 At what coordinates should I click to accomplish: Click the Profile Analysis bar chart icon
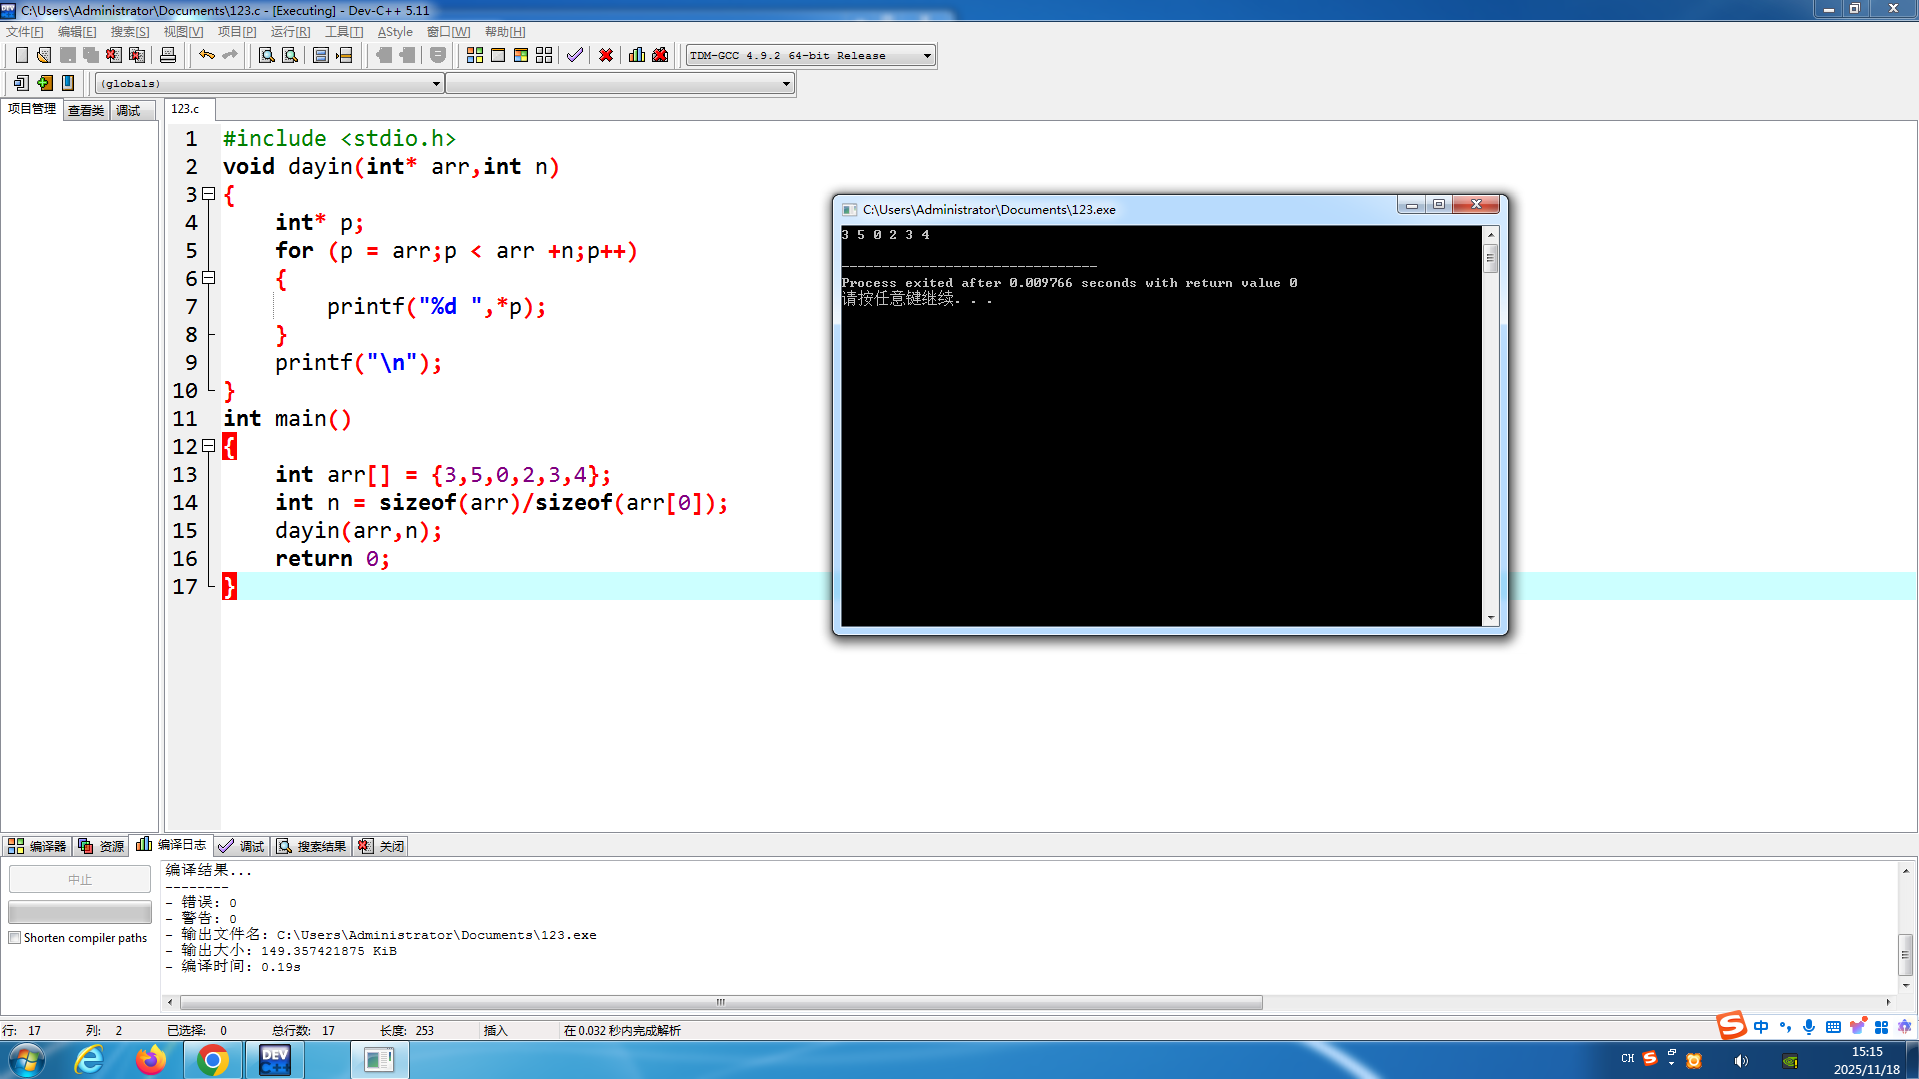tap(637, 55)
